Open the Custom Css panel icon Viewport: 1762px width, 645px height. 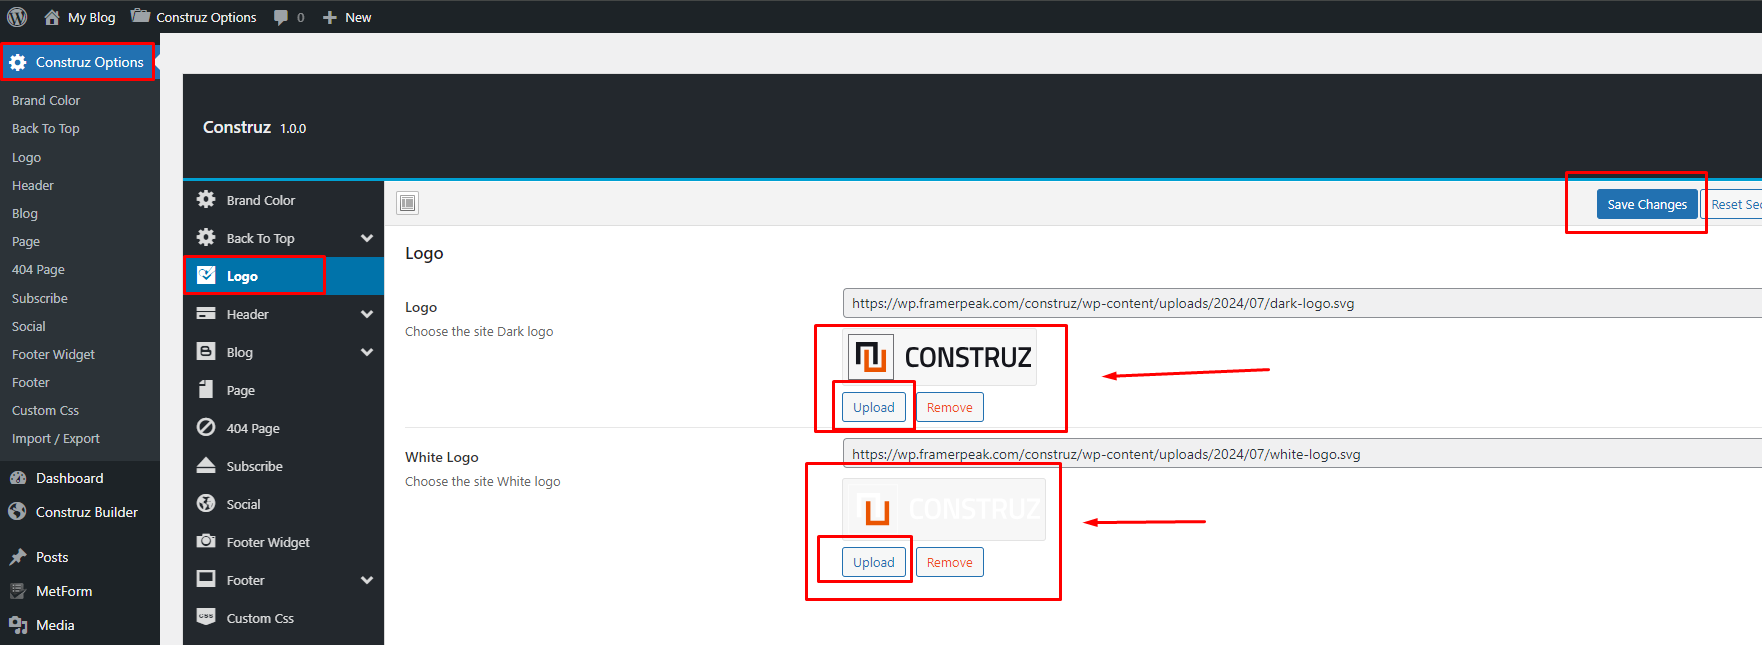click(206, 617)
